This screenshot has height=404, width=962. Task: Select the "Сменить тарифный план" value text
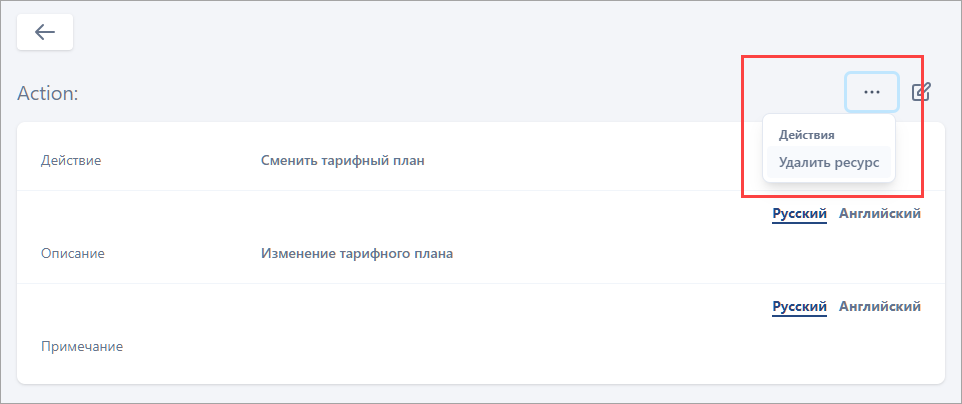[x=342, y=160]
